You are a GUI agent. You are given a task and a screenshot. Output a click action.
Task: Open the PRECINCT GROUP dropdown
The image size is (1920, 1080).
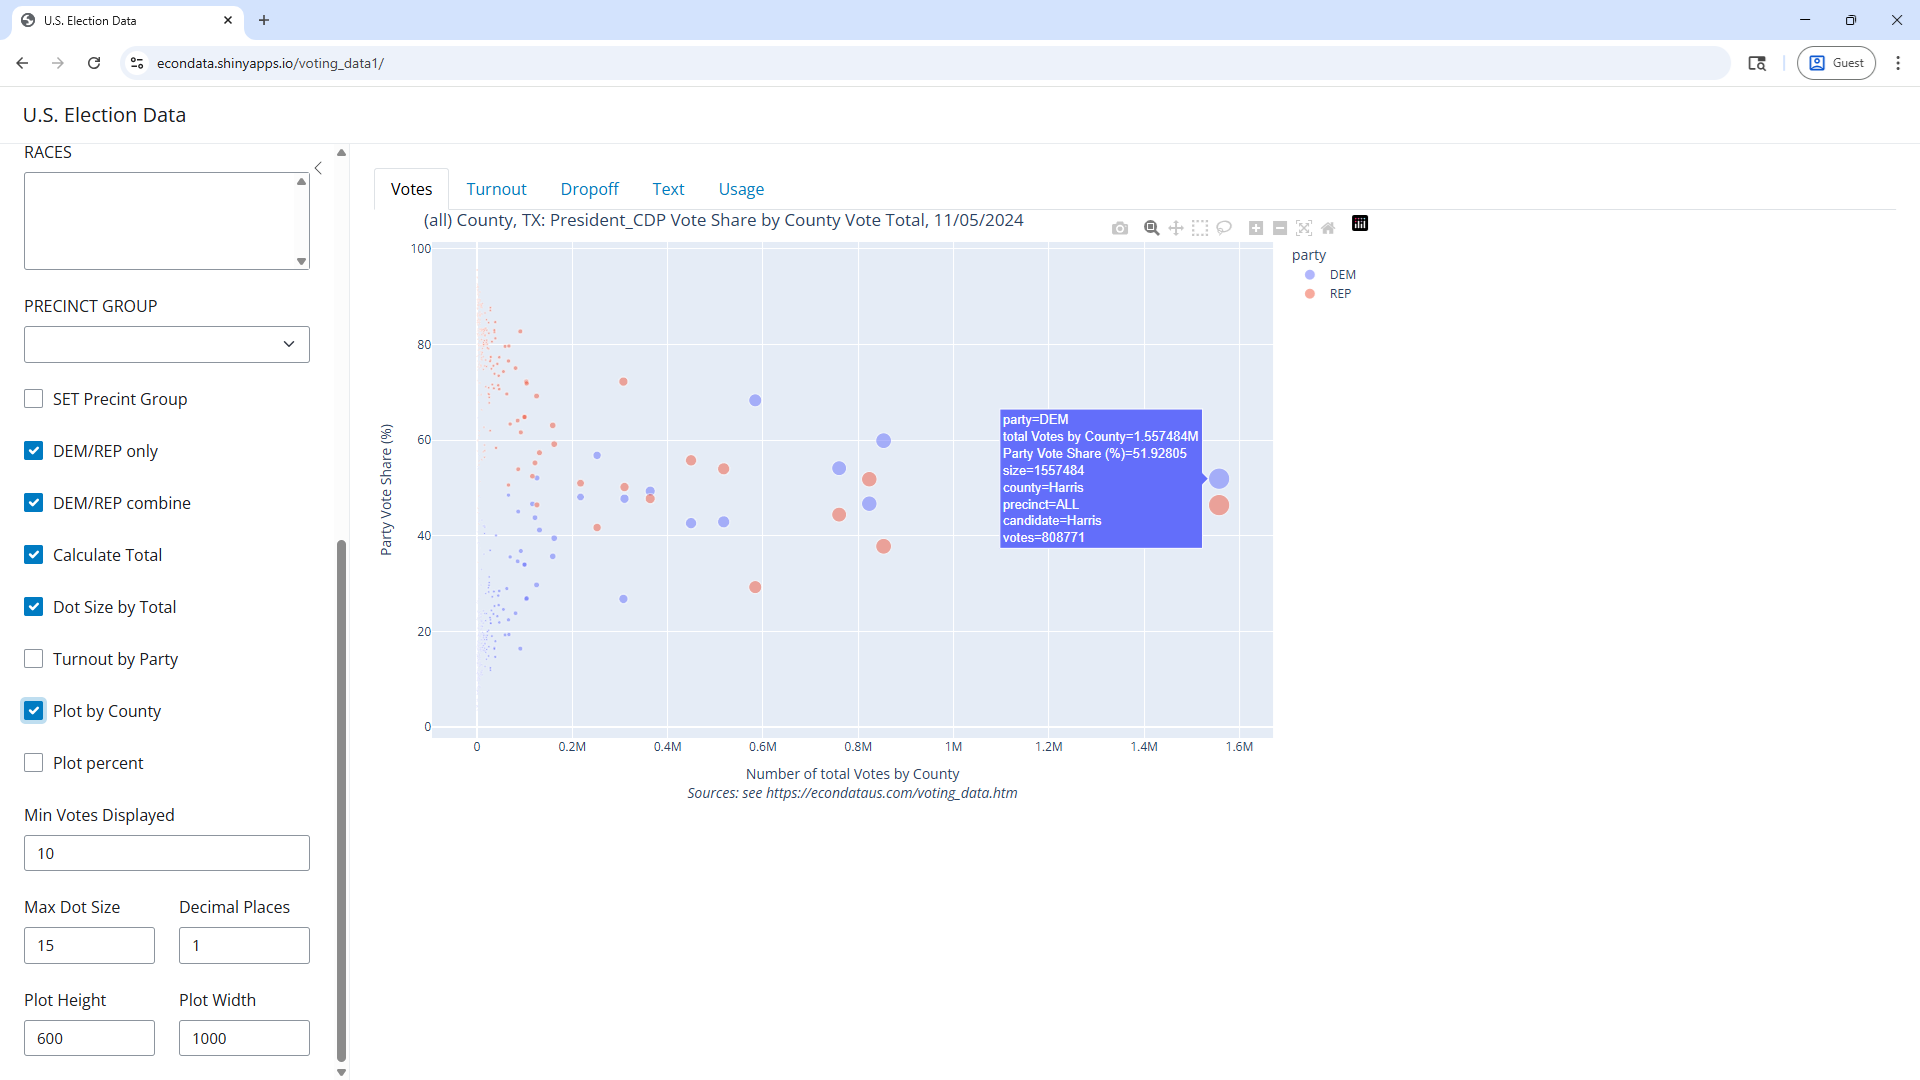[x=167, y=344]
